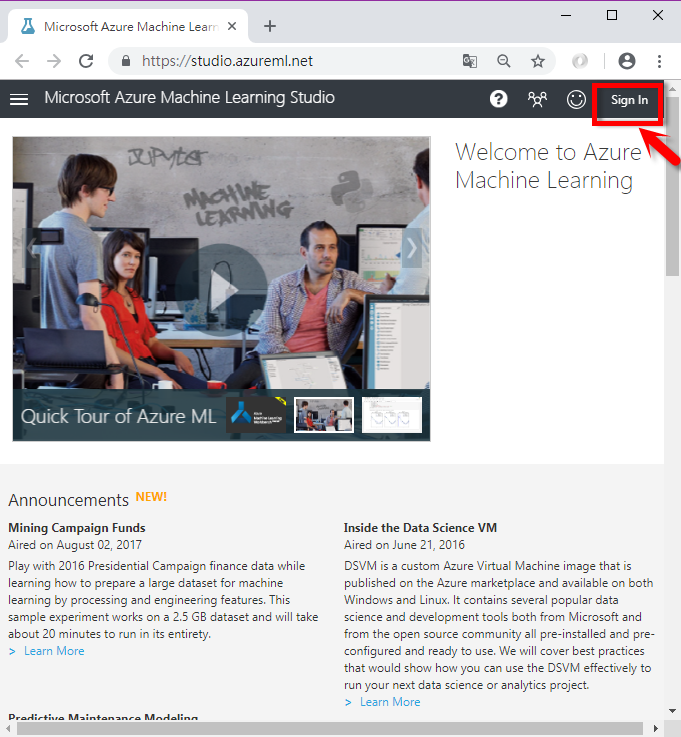
Task: Click the smiley feedback icon
Action: (576, 100)
